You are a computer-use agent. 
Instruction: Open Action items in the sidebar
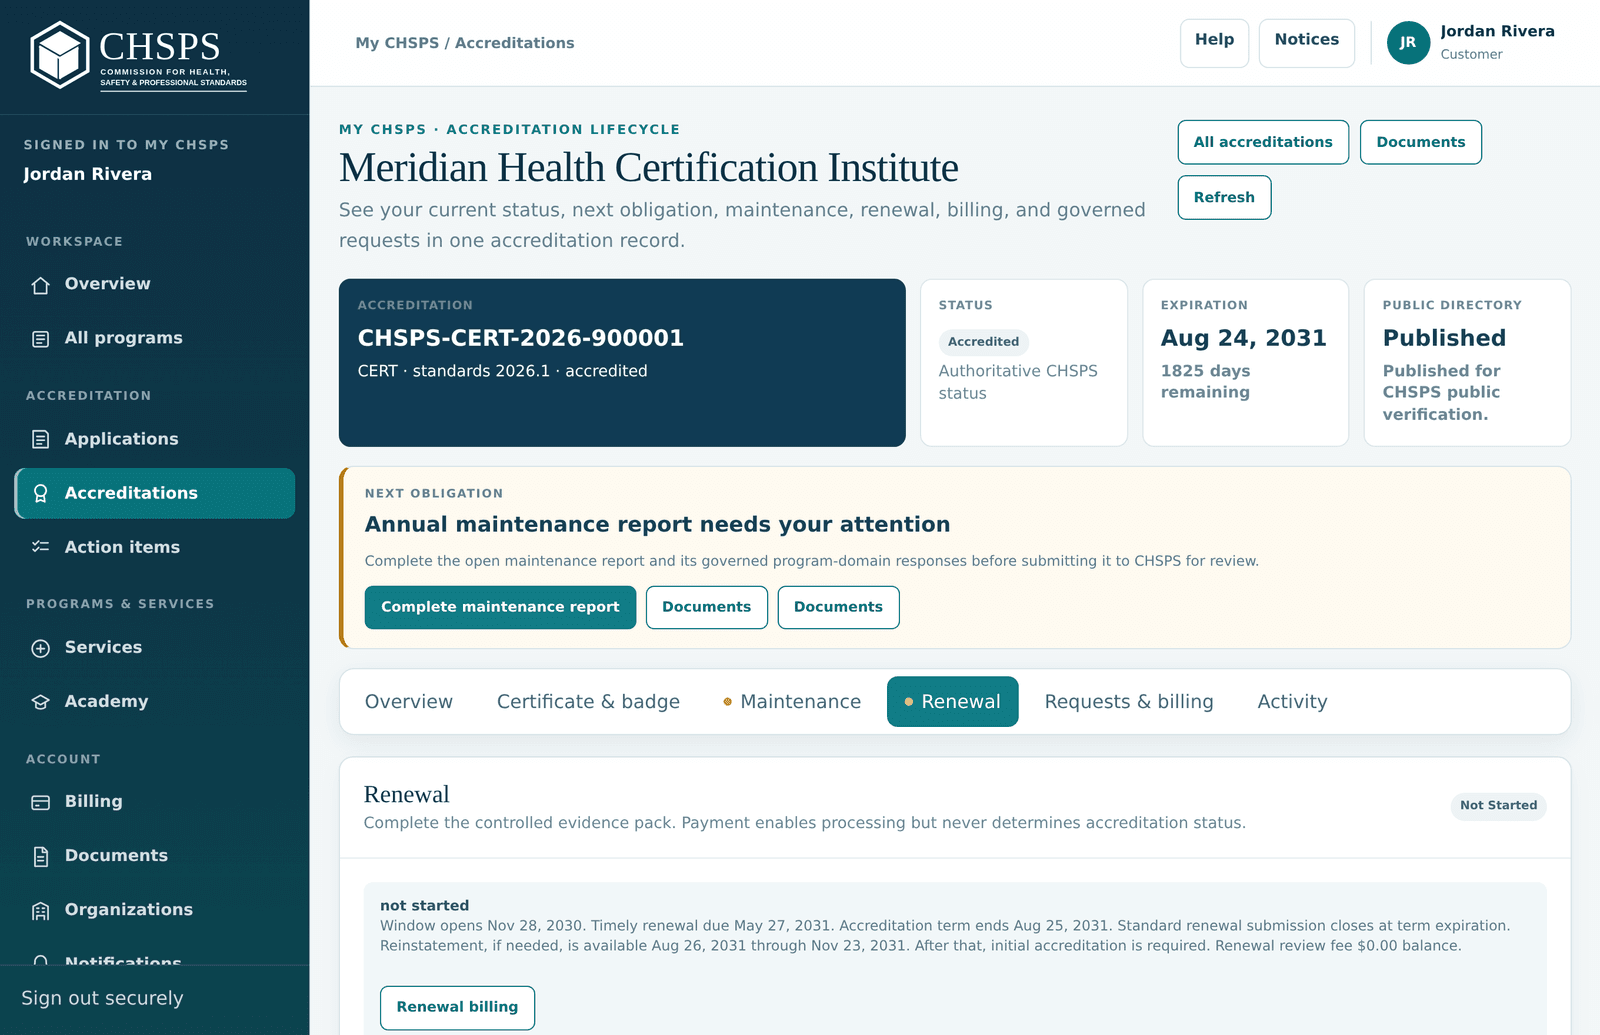tap(155, 547)
